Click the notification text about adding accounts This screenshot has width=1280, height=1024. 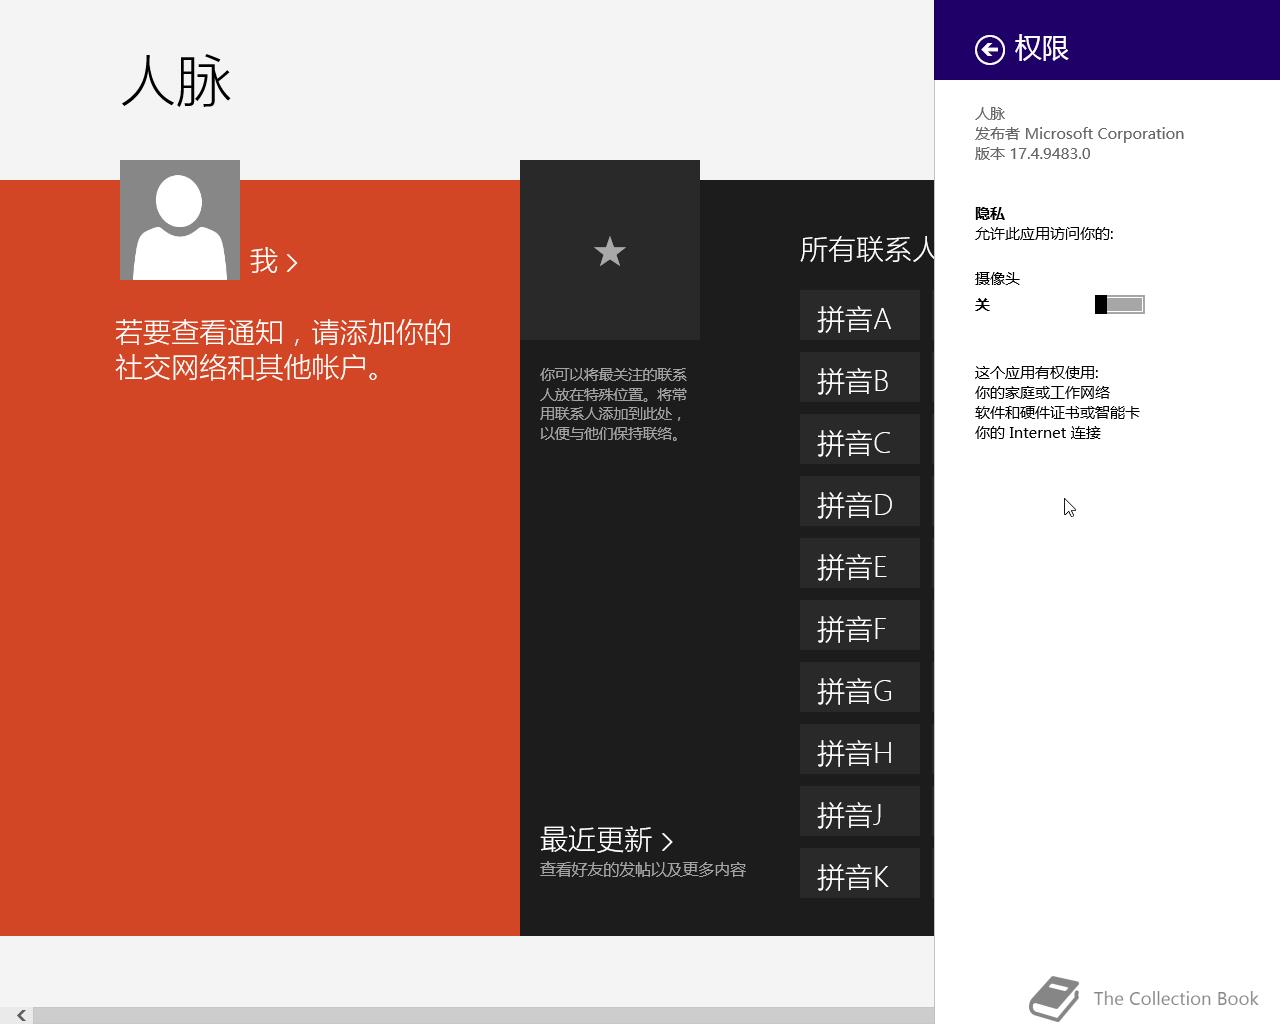(283, 350)
